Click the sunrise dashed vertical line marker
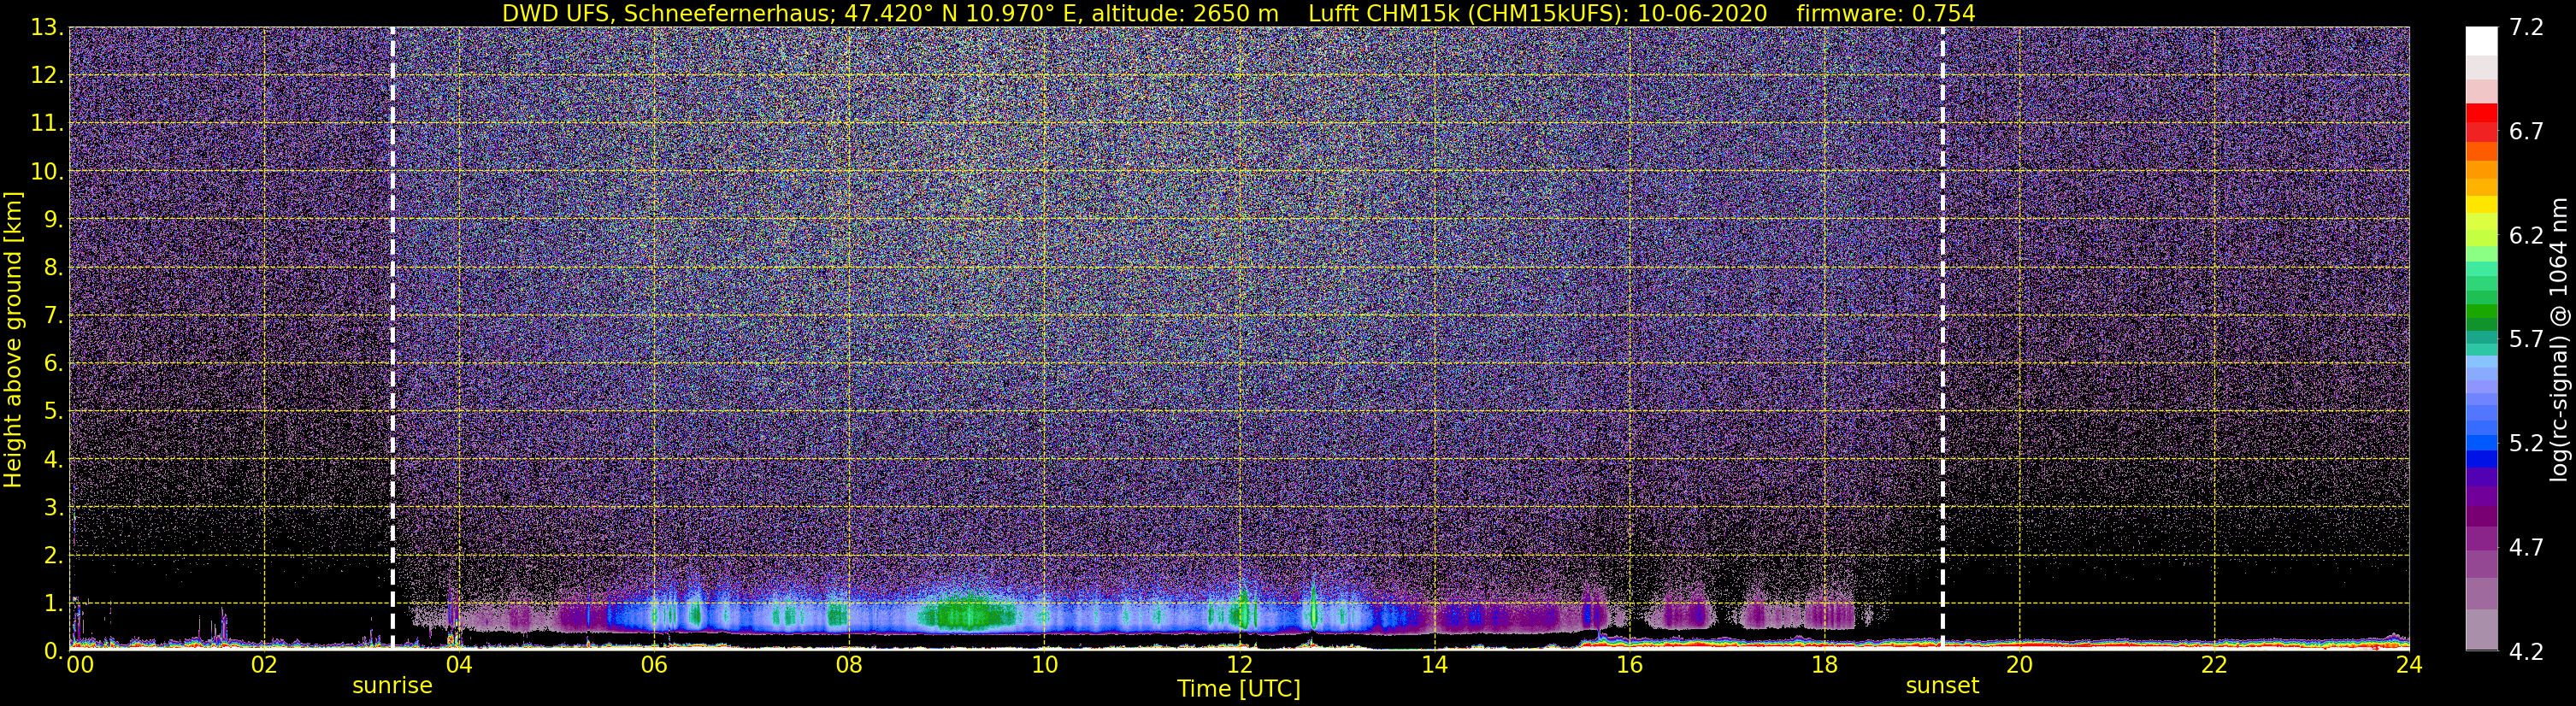Screen dimensions: 2576x706 click(392, 338)
